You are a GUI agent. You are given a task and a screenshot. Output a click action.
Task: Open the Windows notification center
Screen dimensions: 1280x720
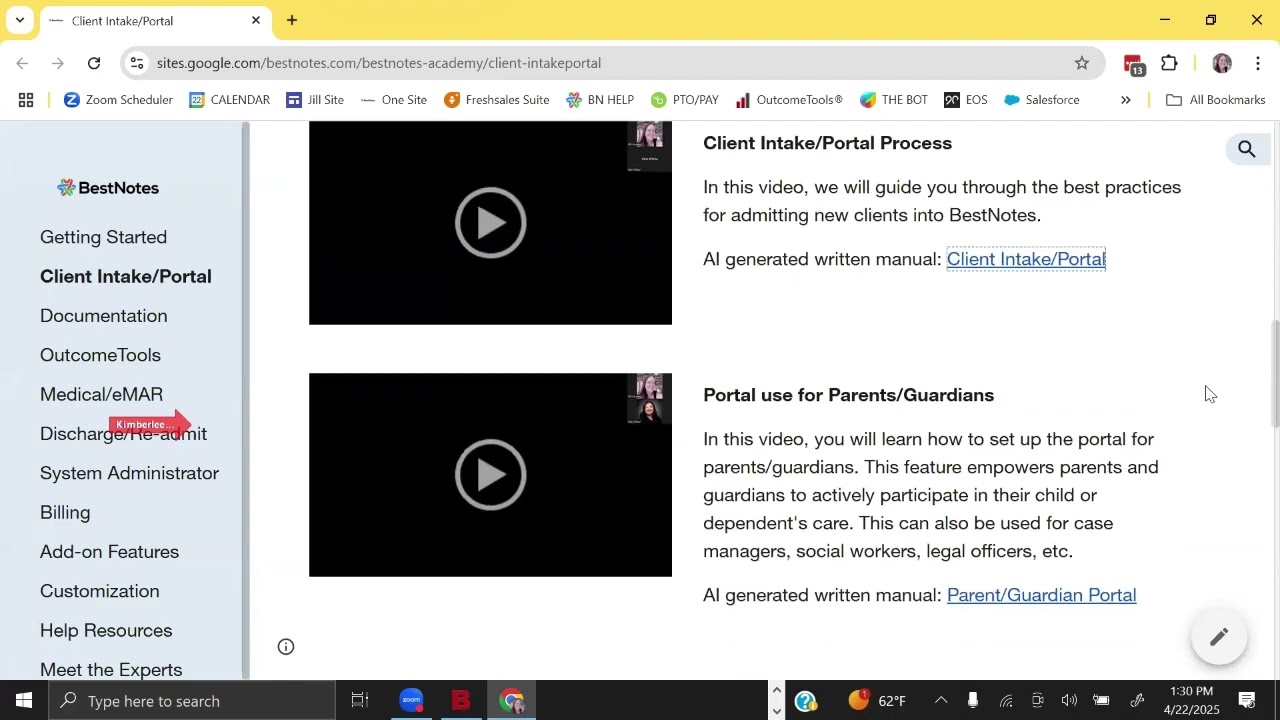coord(1247,701)
